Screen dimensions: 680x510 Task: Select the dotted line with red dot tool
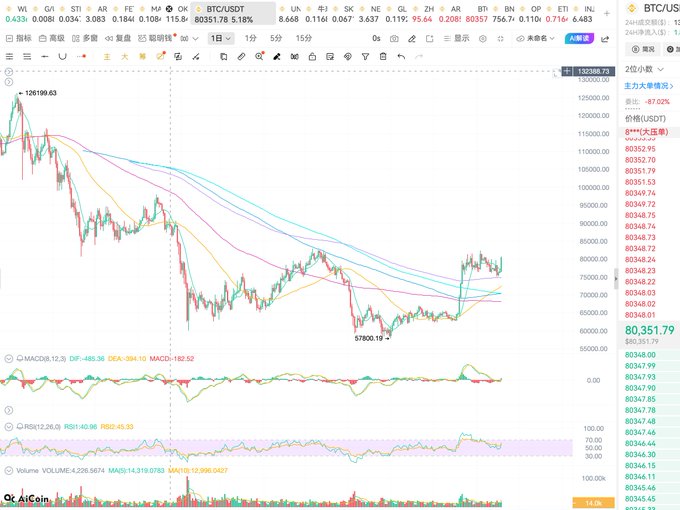click(81, 56)
